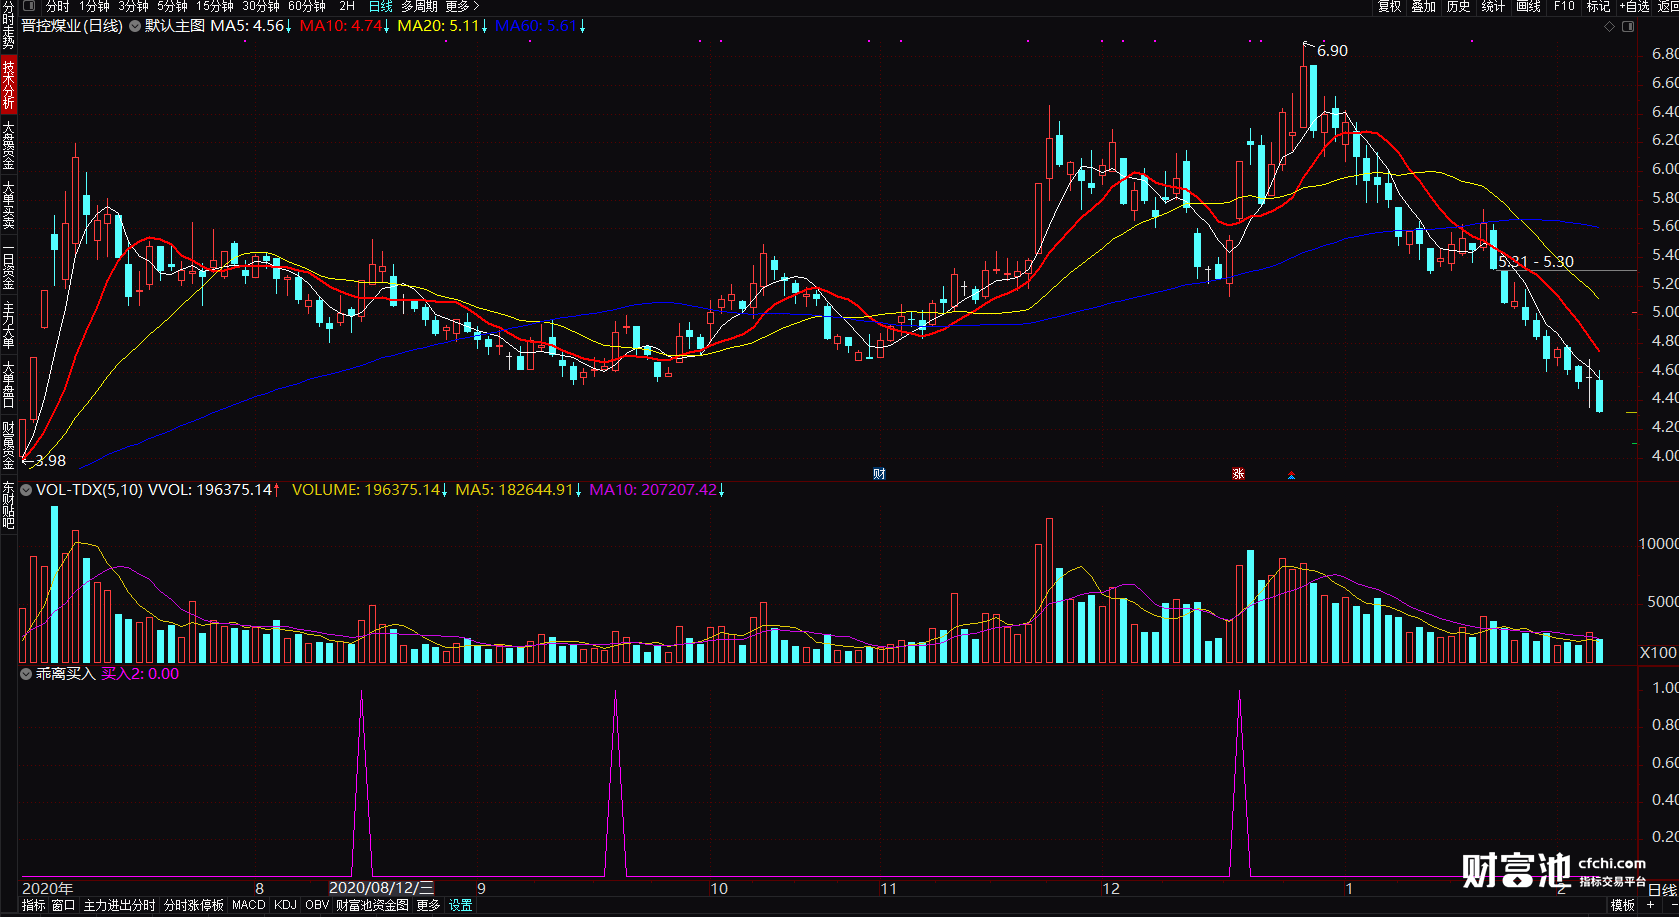Select 技术分析 in left sidebar
The height and width of the screenshot is (917, 1679).
8,84
